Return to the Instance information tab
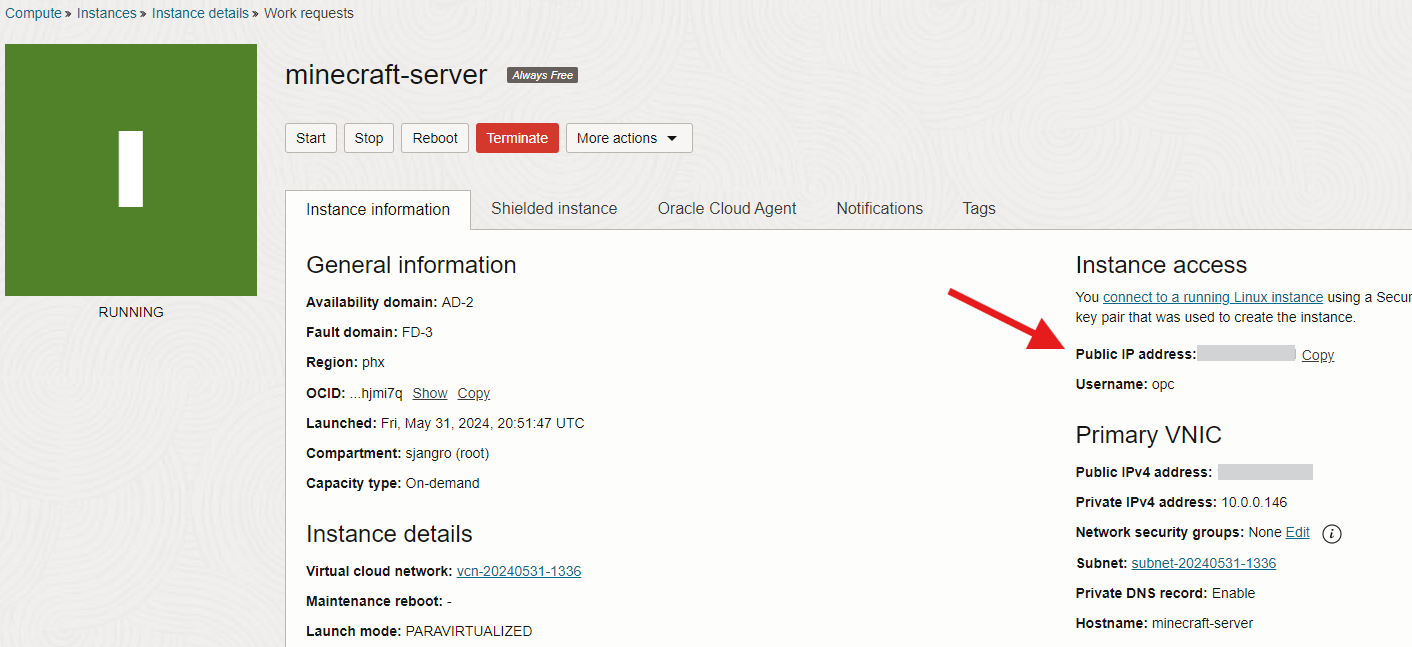 [378, 209]
